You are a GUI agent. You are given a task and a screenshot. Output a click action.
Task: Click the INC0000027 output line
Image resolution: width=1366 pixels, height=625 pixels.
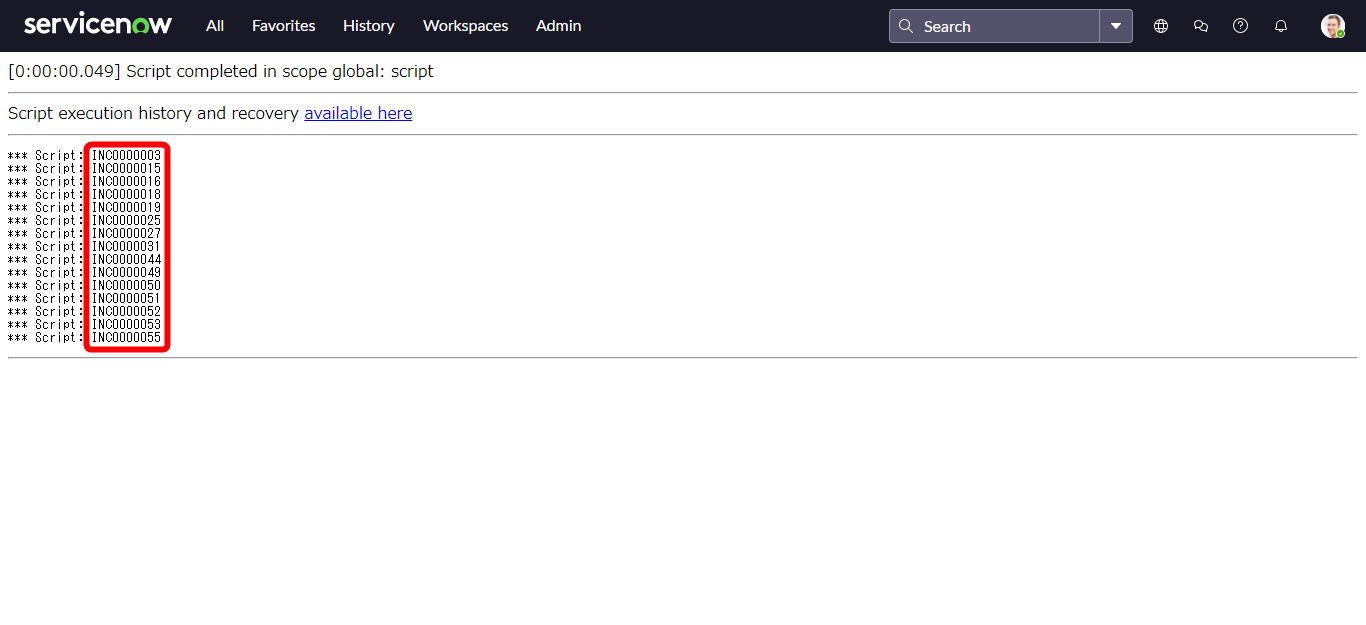click(126, 234)
